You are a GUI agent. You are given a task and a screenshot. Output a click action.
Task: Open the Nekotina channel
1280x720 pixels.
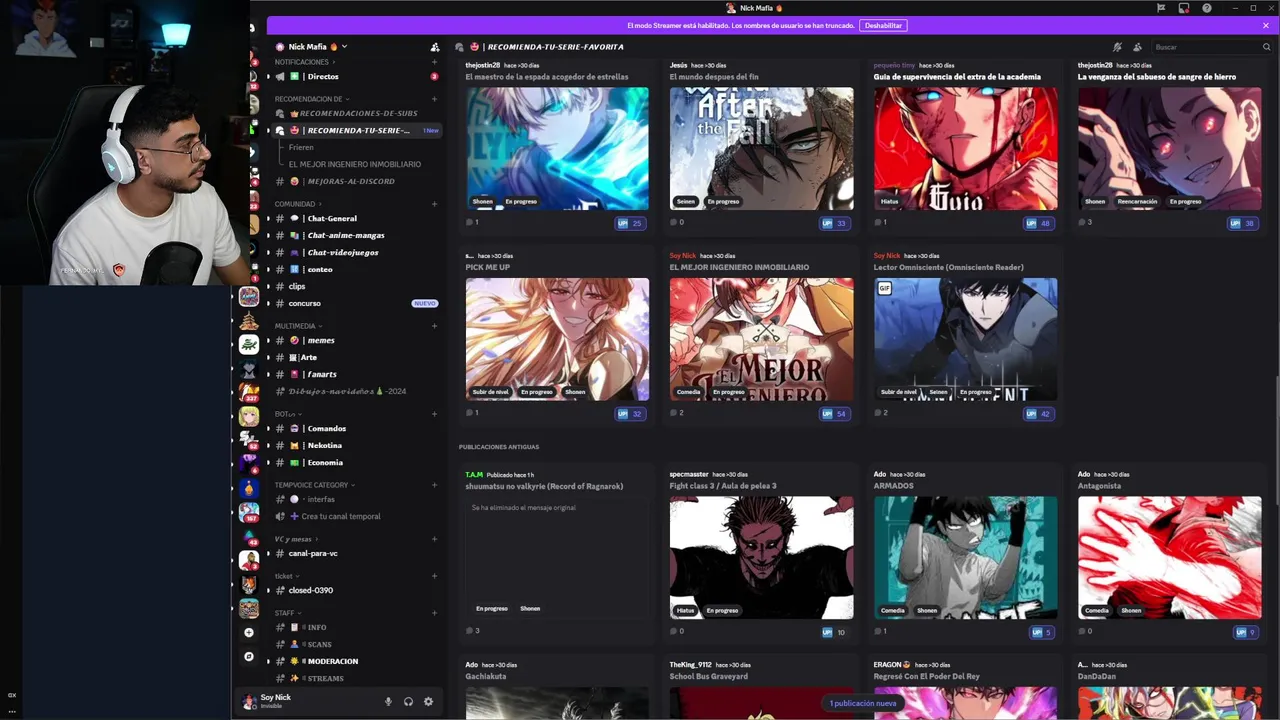coord(355,445)
